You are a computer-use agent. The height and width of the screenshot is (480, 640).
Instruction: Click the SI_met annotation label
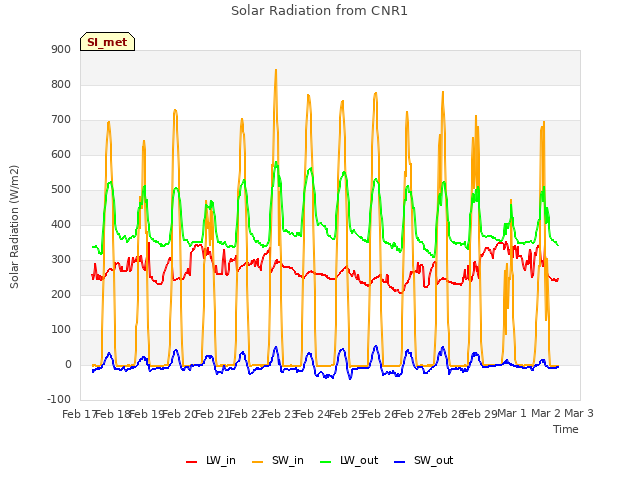tap(107, 42)
